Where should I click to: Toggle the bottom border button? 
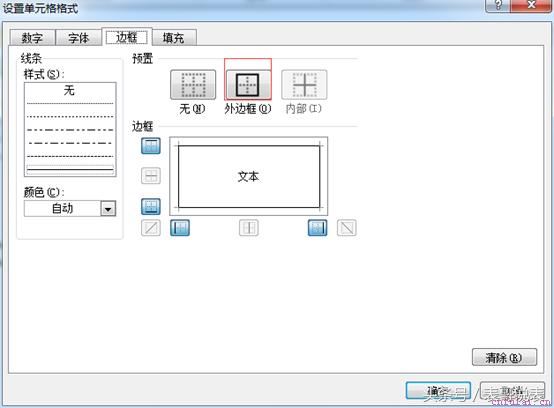[x=151, y=206]
